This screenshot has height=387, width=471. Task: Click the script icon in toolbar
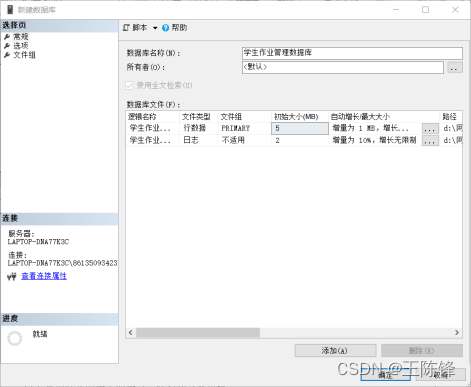click(126, 28)
